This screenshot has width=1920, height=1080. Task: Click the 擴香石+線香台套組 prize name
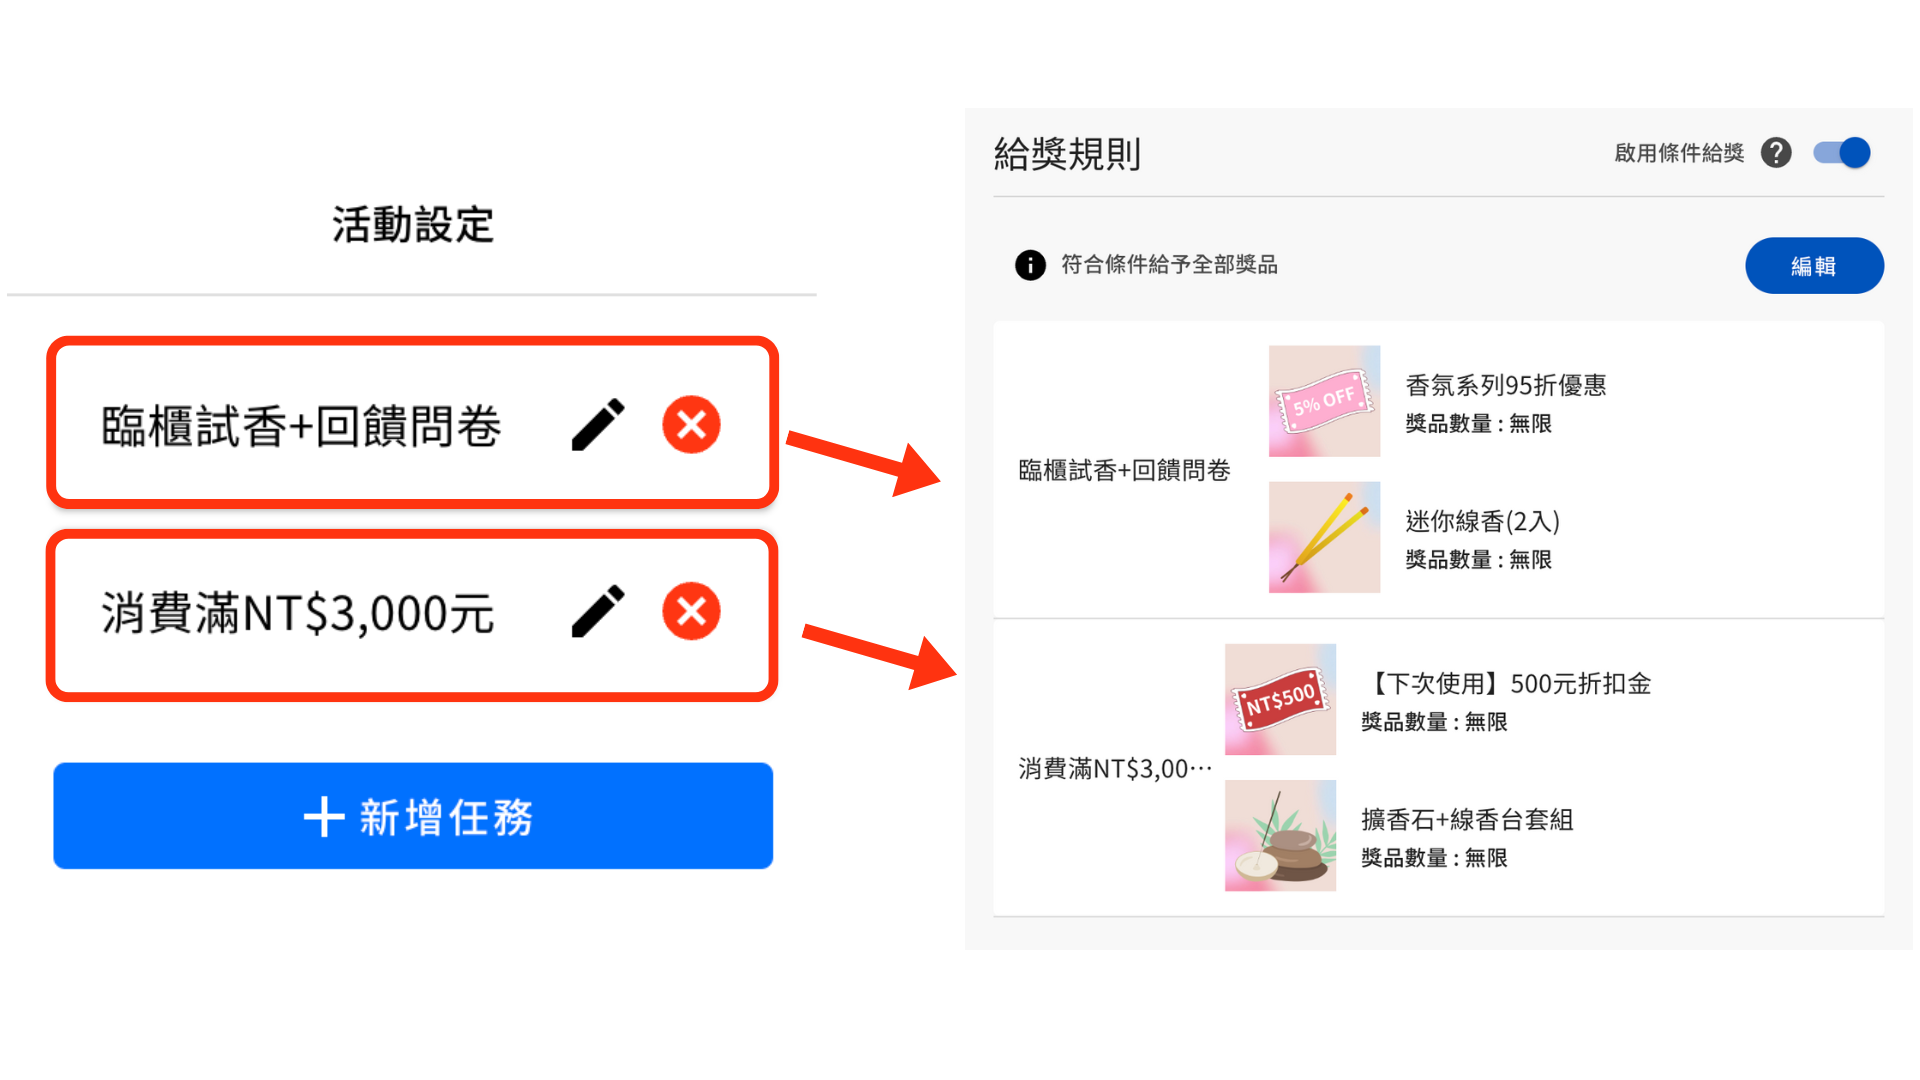(1467, 819)
